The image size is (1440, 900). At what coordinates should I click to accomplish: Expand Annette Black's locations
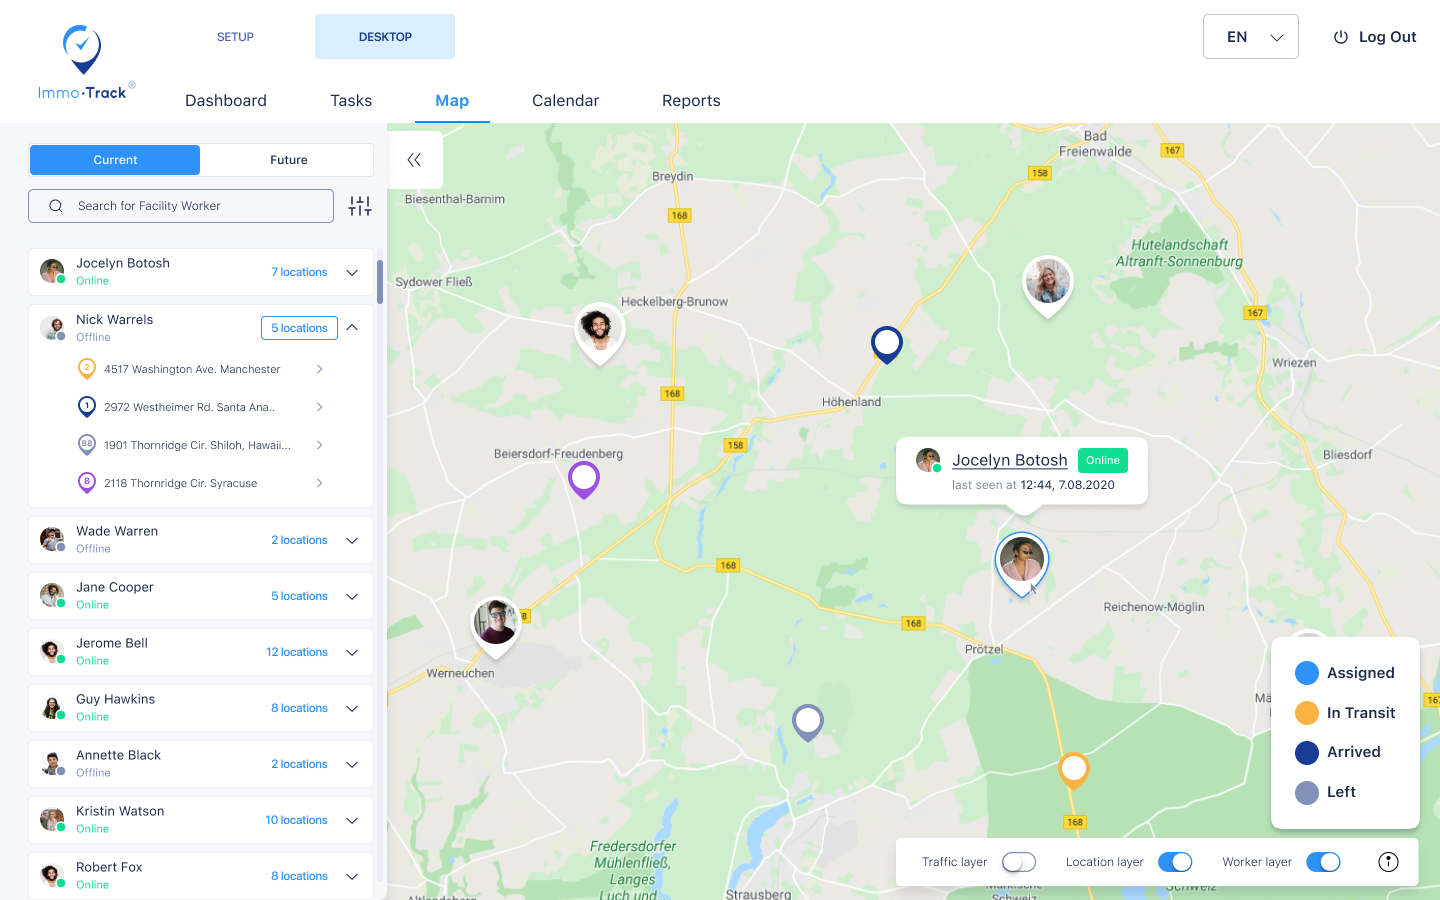352,765
